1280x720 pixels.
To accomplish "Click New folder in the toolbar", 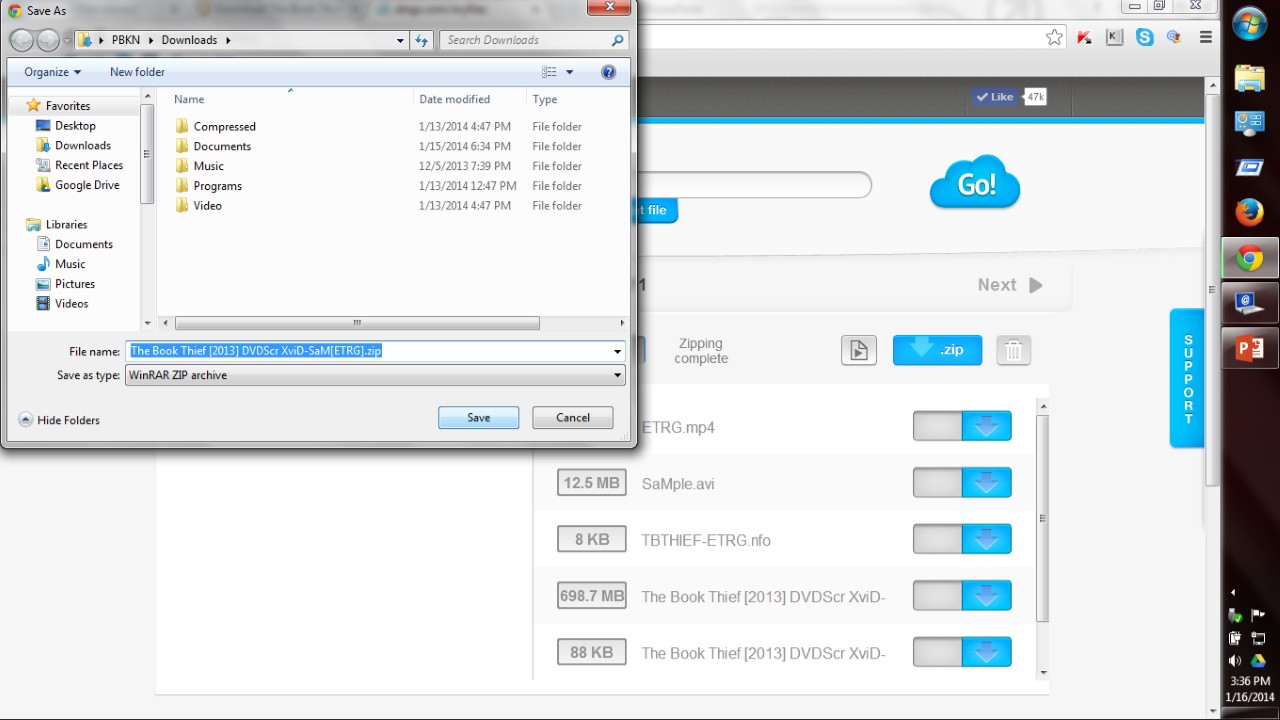I will [137, 72].
